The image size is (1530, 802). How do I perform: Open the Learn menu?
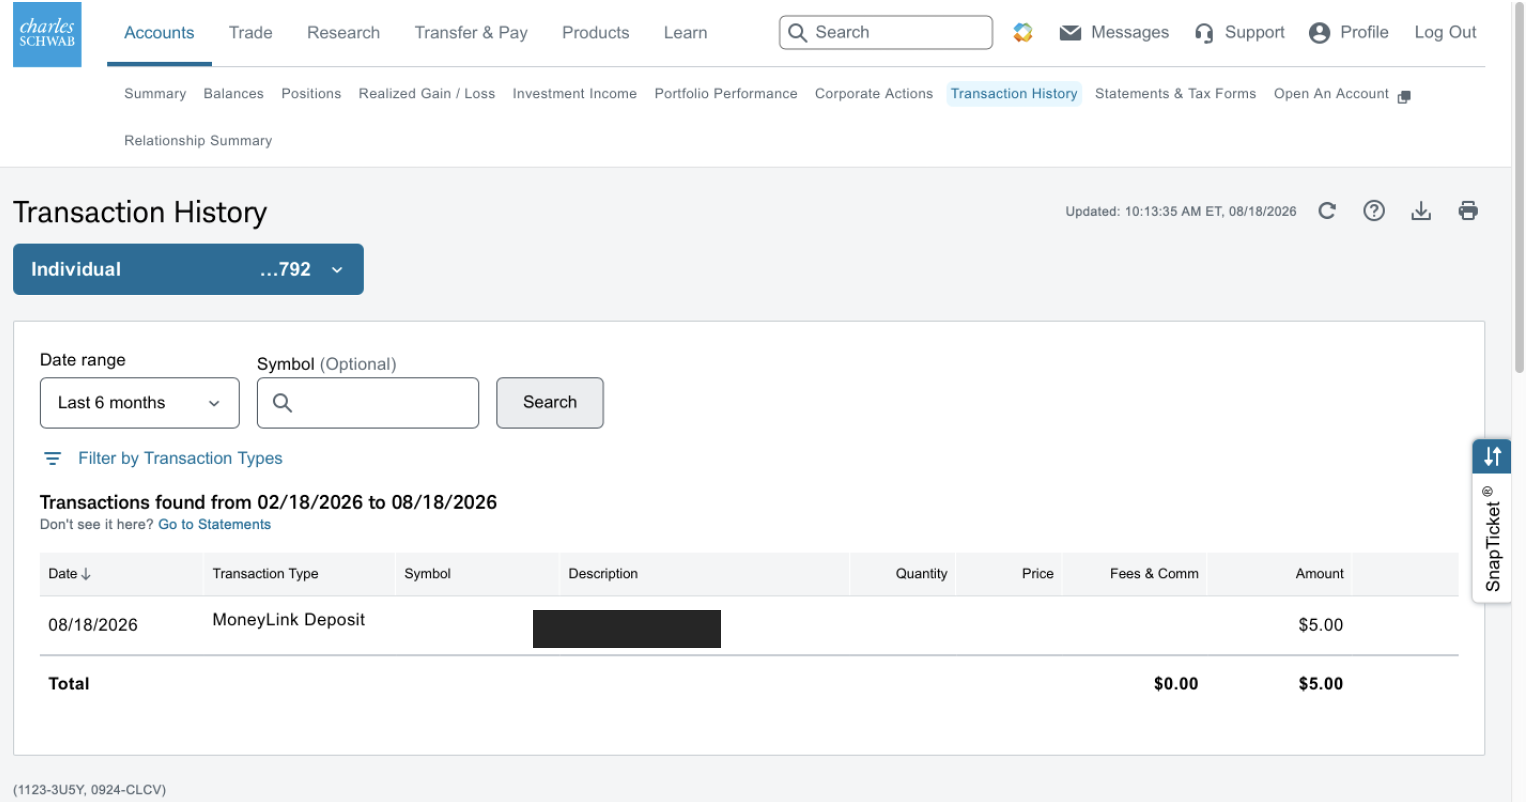point(686,33)
